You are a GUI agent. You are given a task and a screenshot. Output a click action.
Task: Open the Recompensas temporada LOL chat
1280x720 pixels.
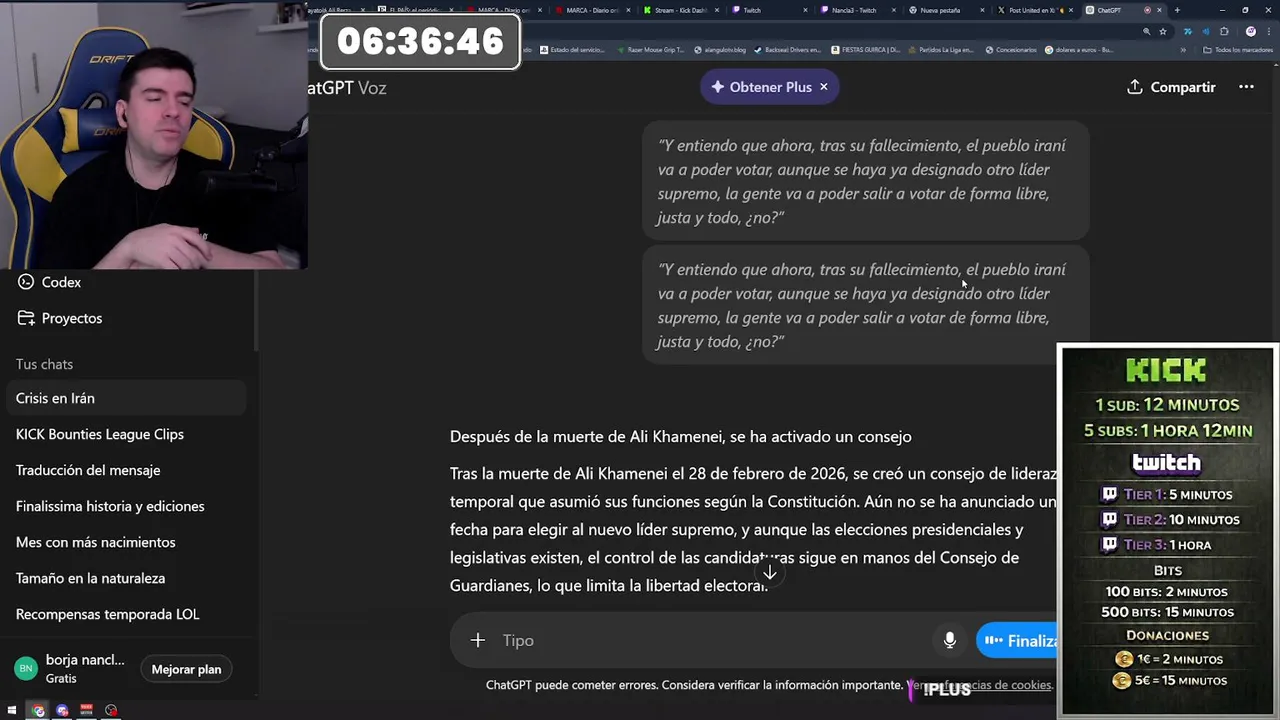pos(126,614)
